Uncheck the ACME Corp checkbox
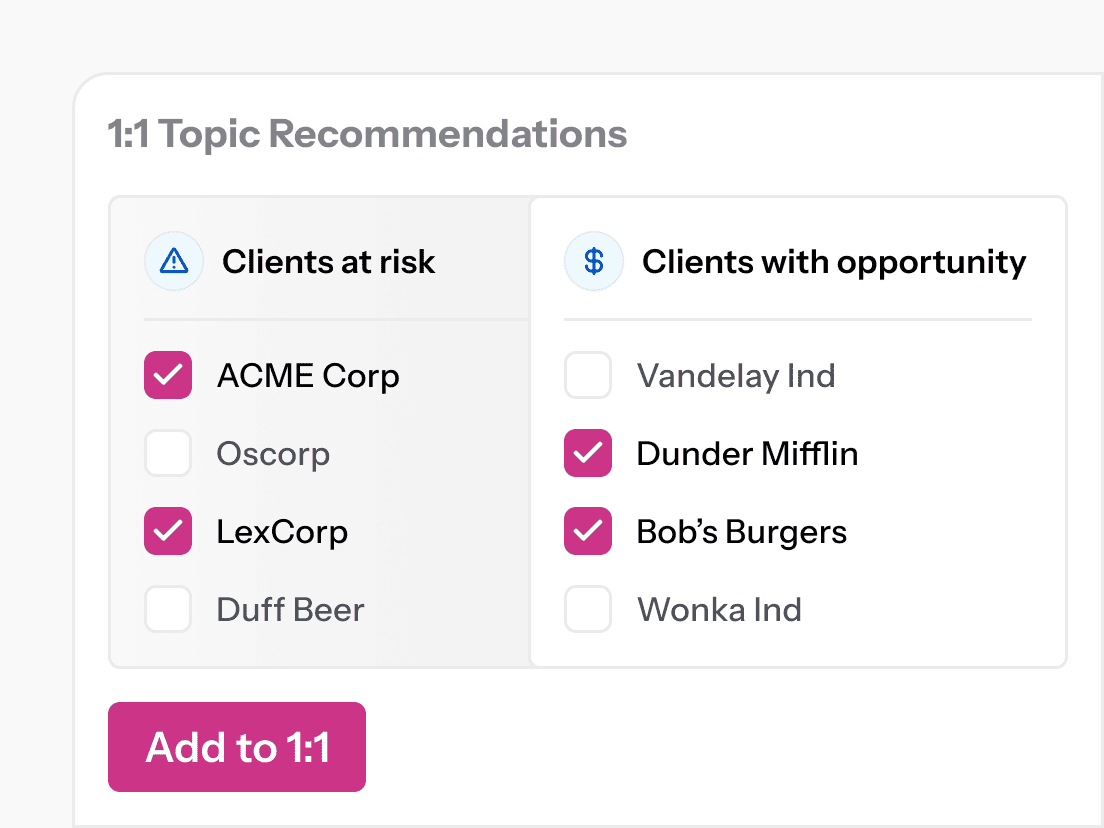Viewport: 1104px width, 828px height. click(168, 376)
